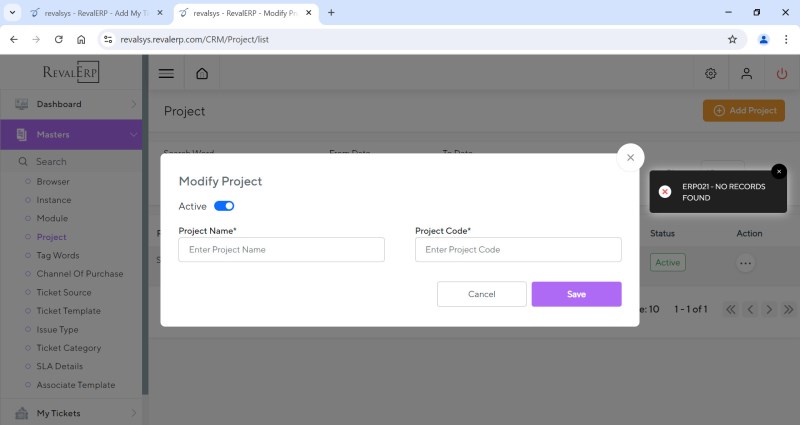This screenshot has height=425, width=800.
Task: Focus the Project Name input field
Action: coord(281,249)
